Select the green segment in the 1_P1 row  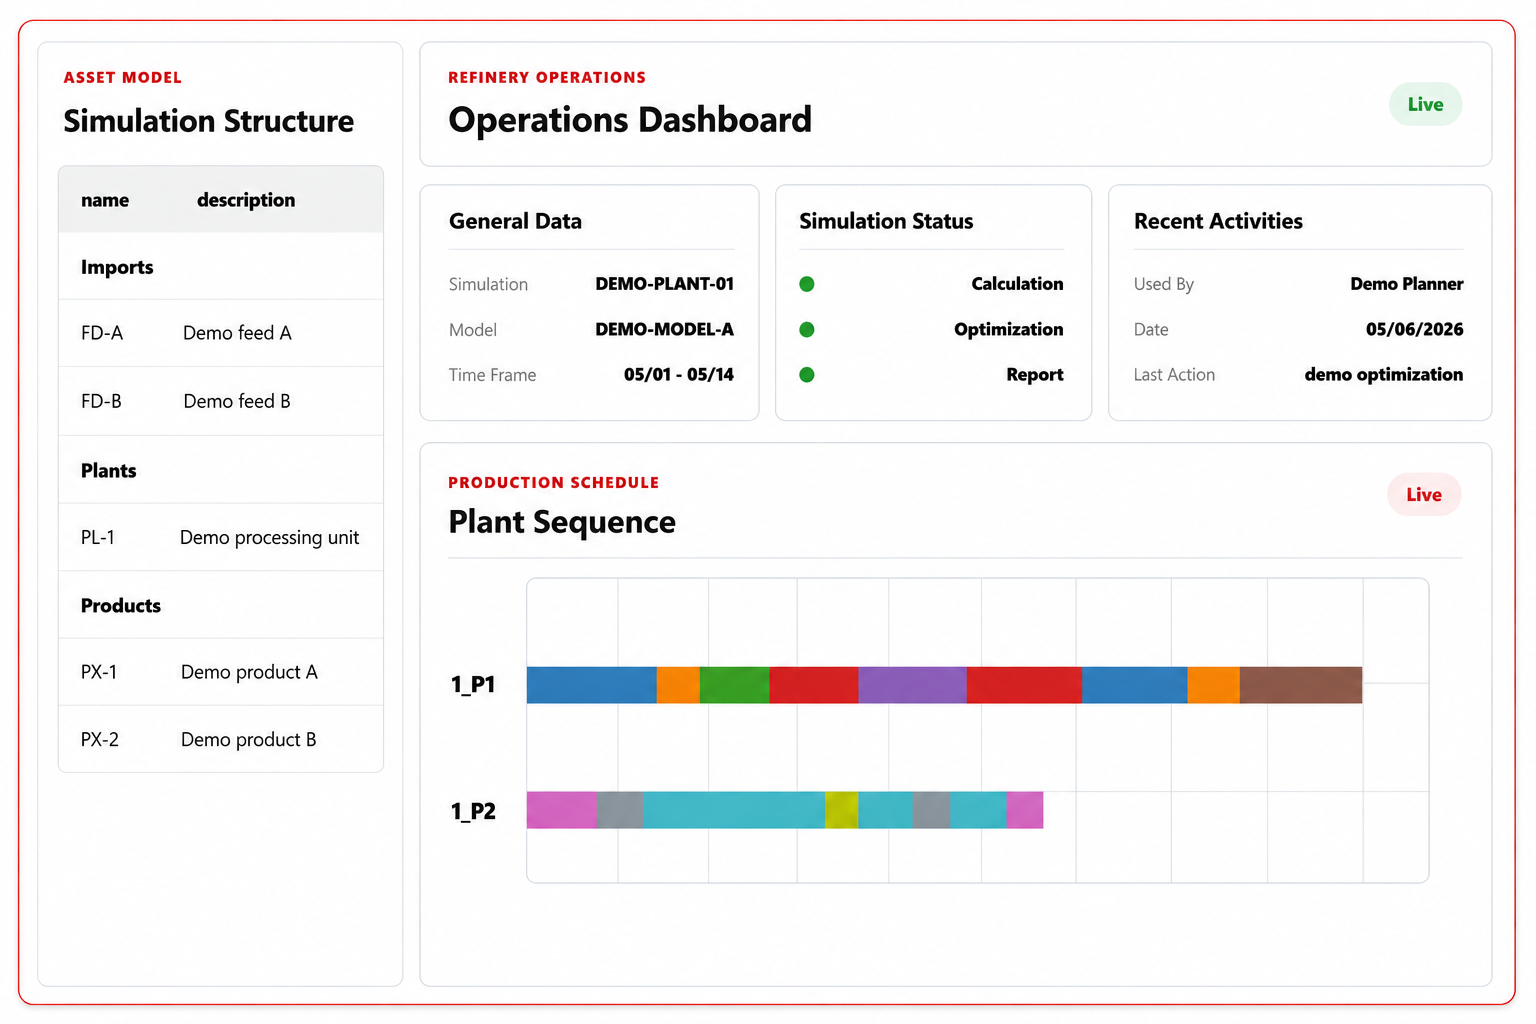[x=734, y=685]
